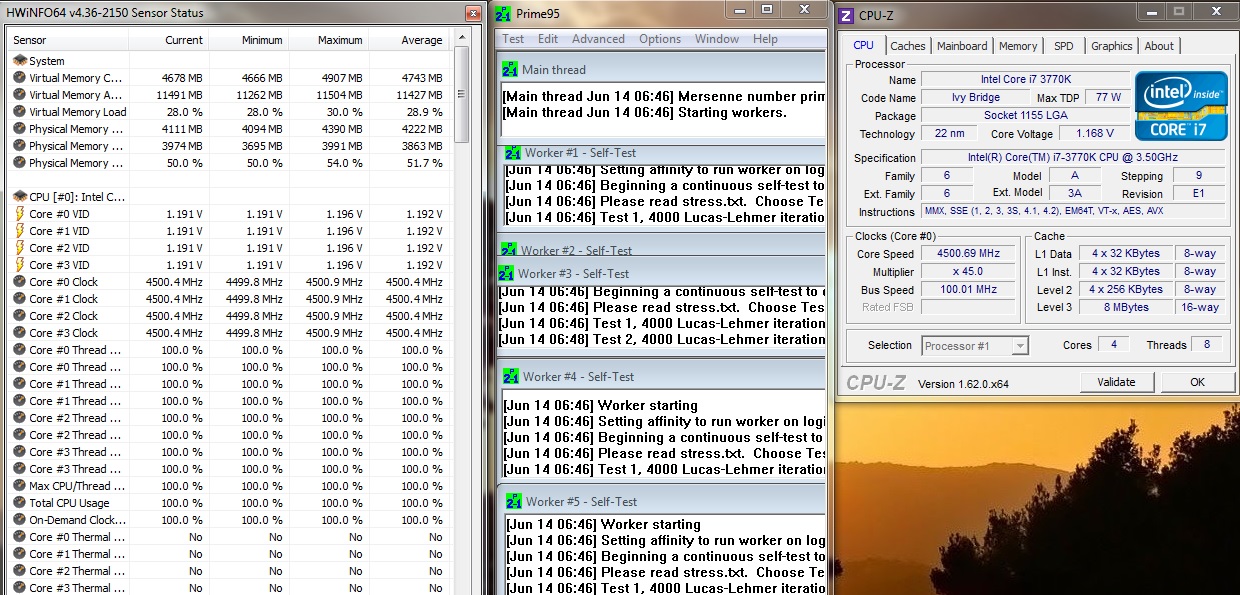The width and height of the screenshot is (1240, 595).
Task: Open the Test menu in Prime95
Action: click(513, 39)
